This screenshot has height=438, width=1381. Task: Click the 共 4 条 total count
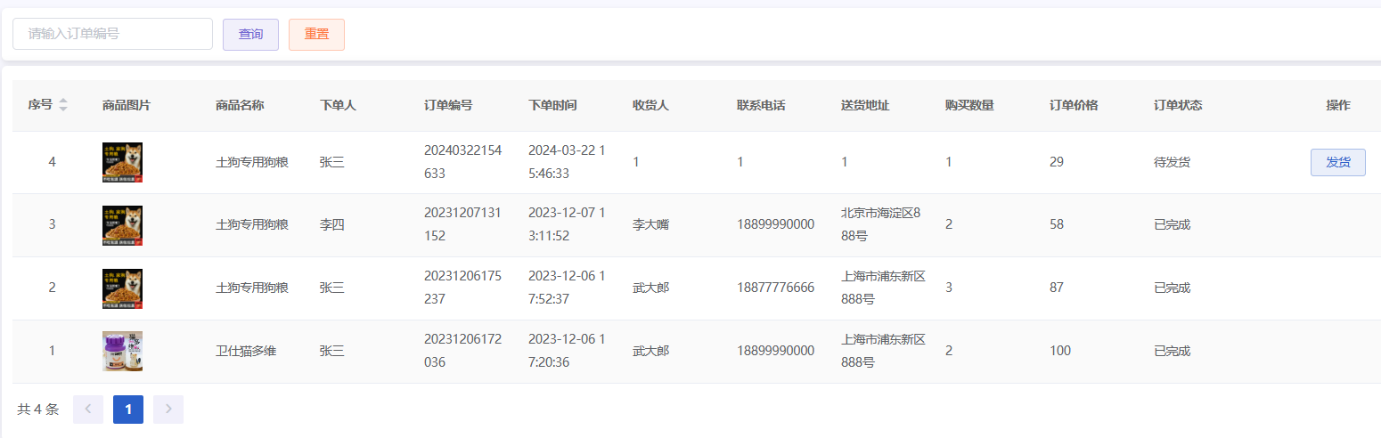[x=38, y=409]
